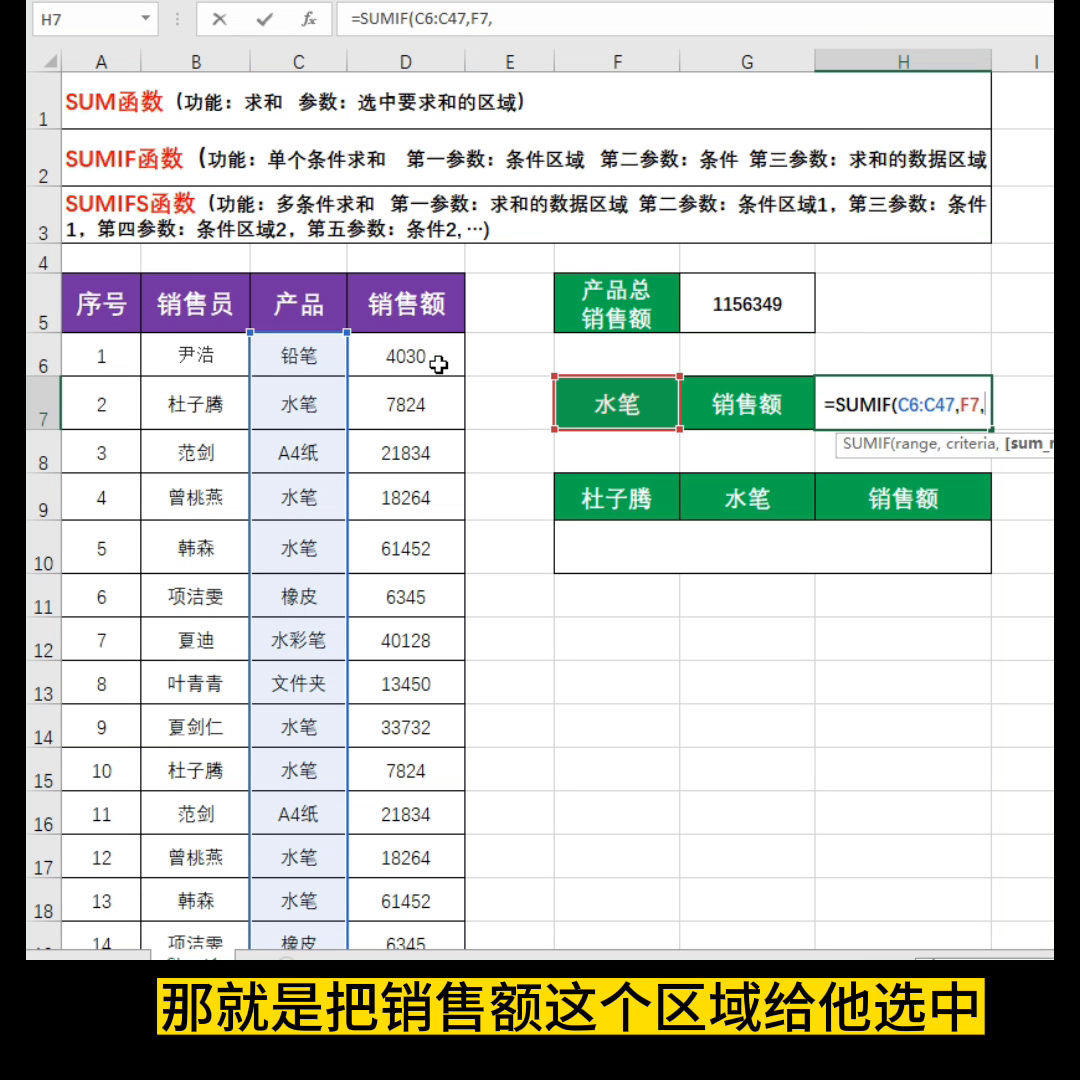This screenshot has width=1080, height=1080.
Task: Select column D header
Action: [406, 61]
